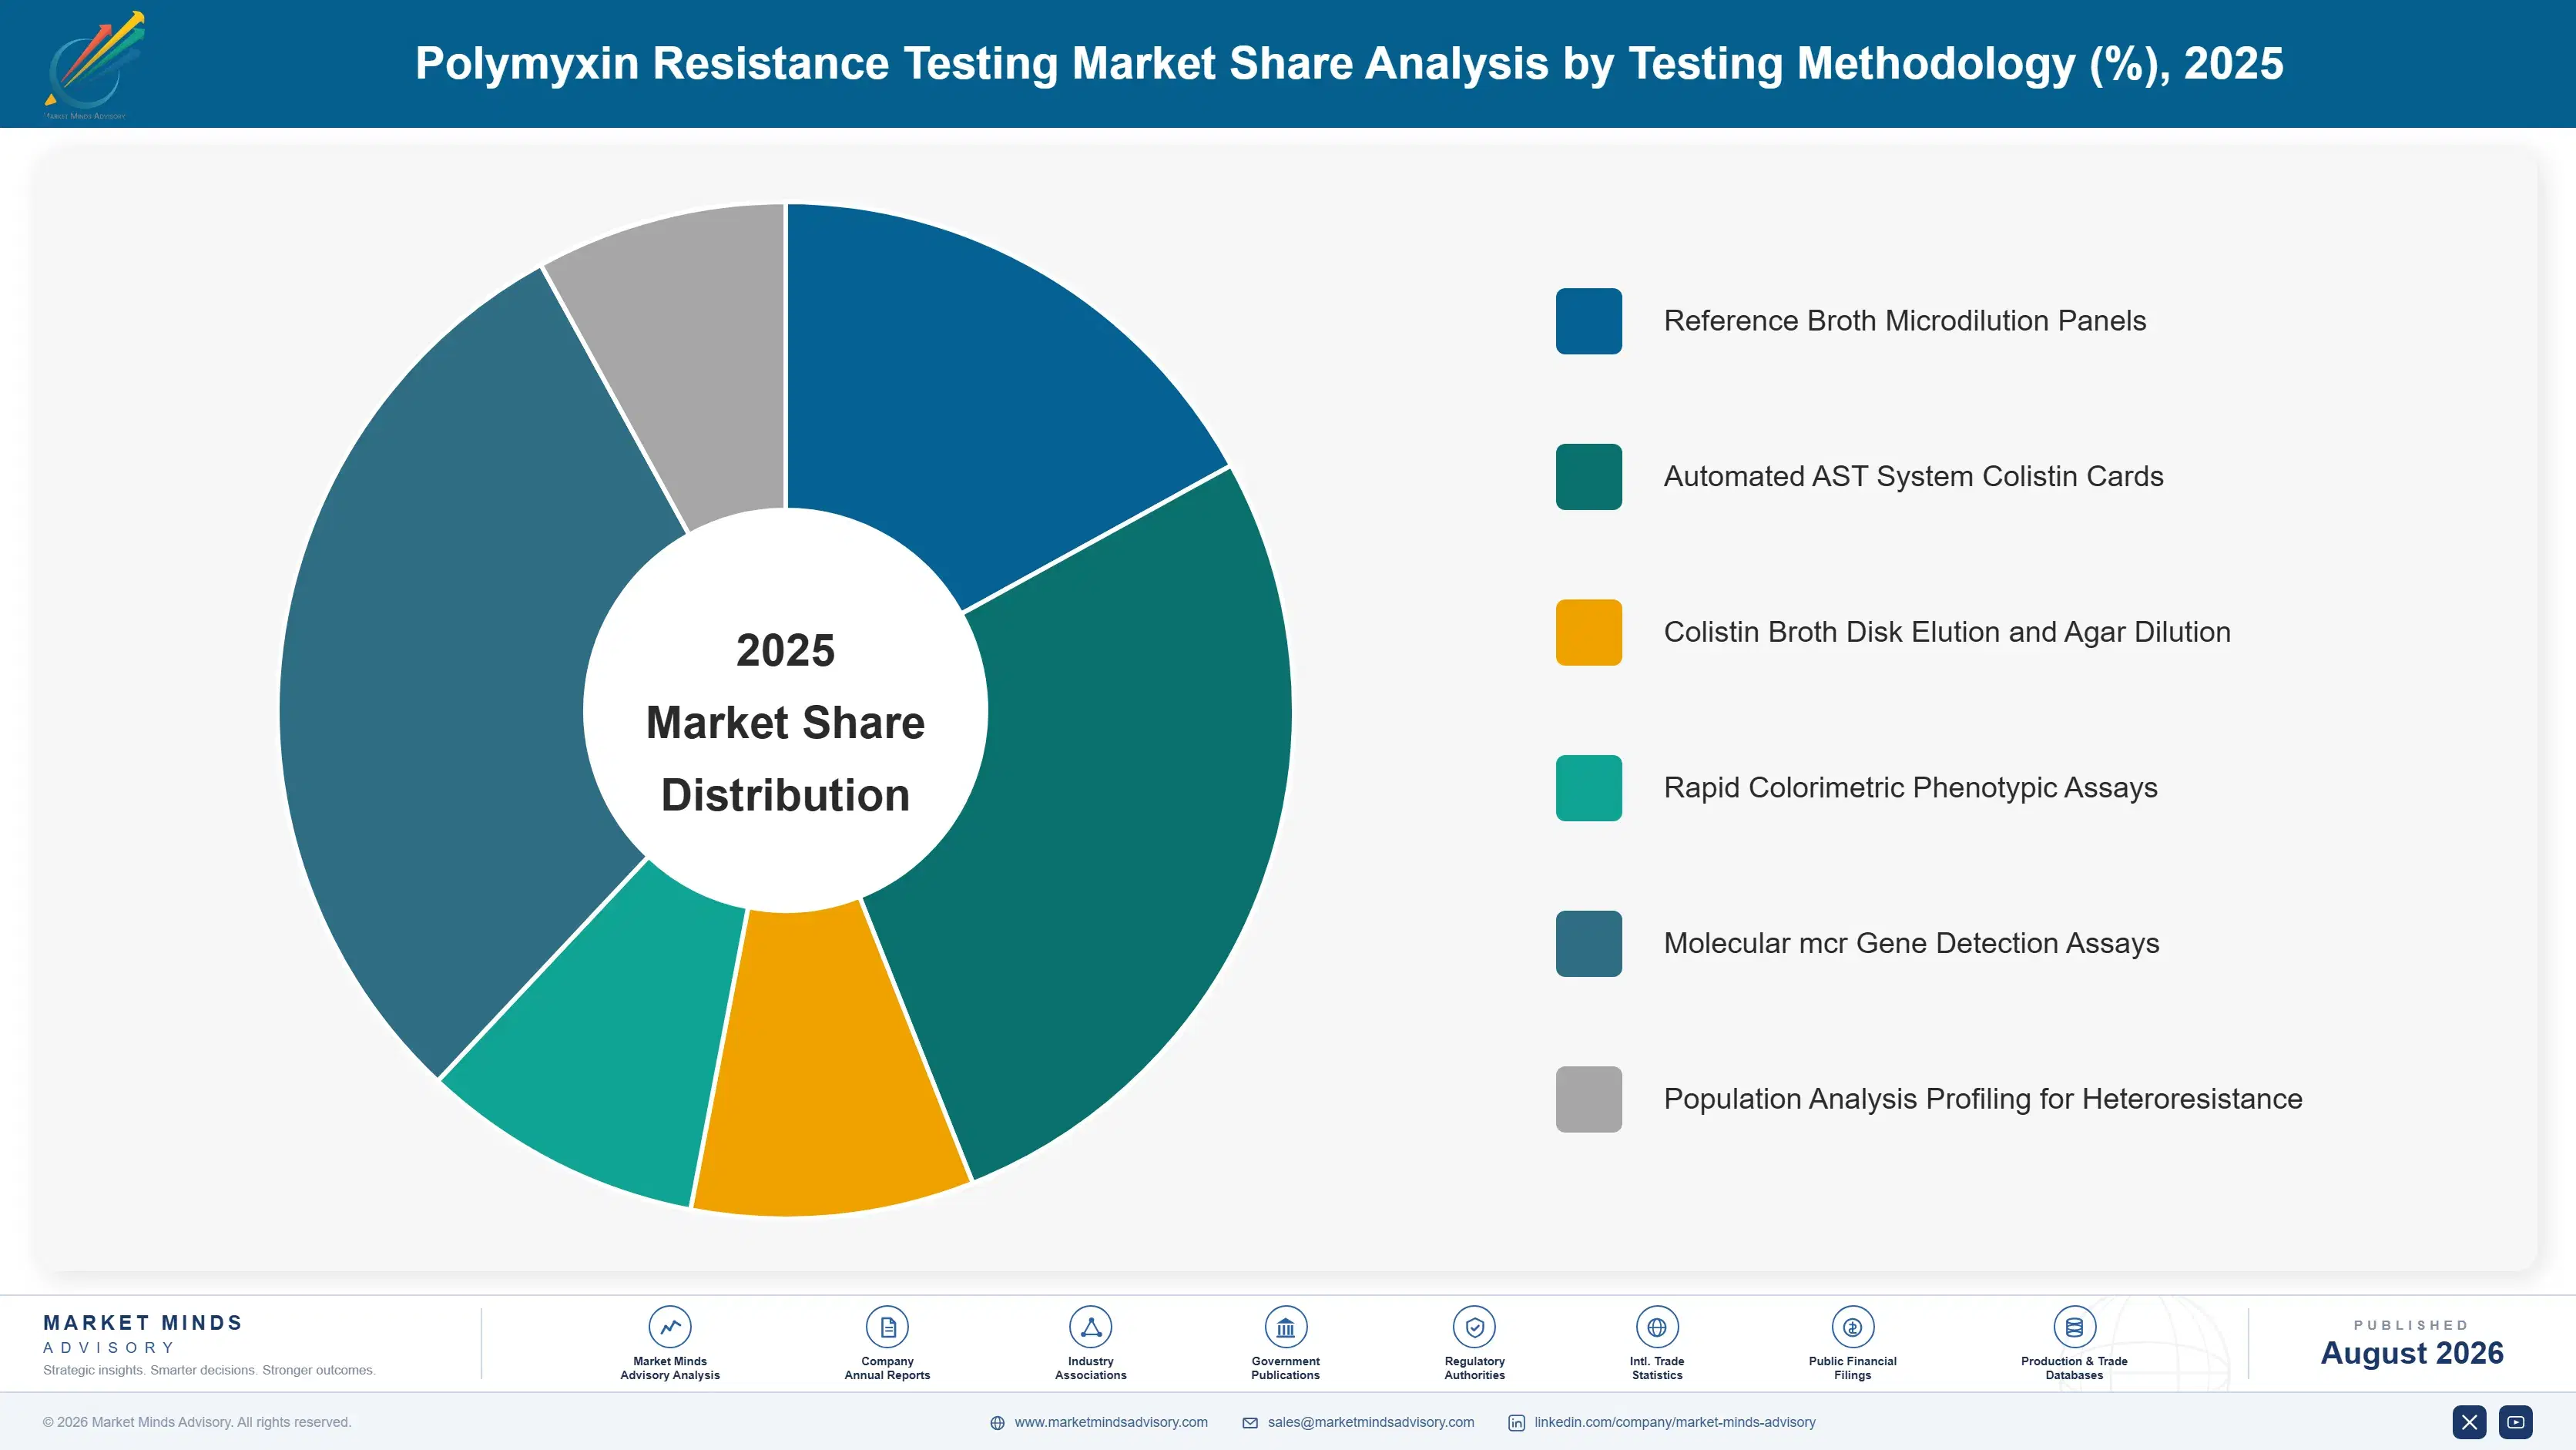
Task: Select legend label Molecular mcr Gene Detection Assays
Action: click(1911, 944)
